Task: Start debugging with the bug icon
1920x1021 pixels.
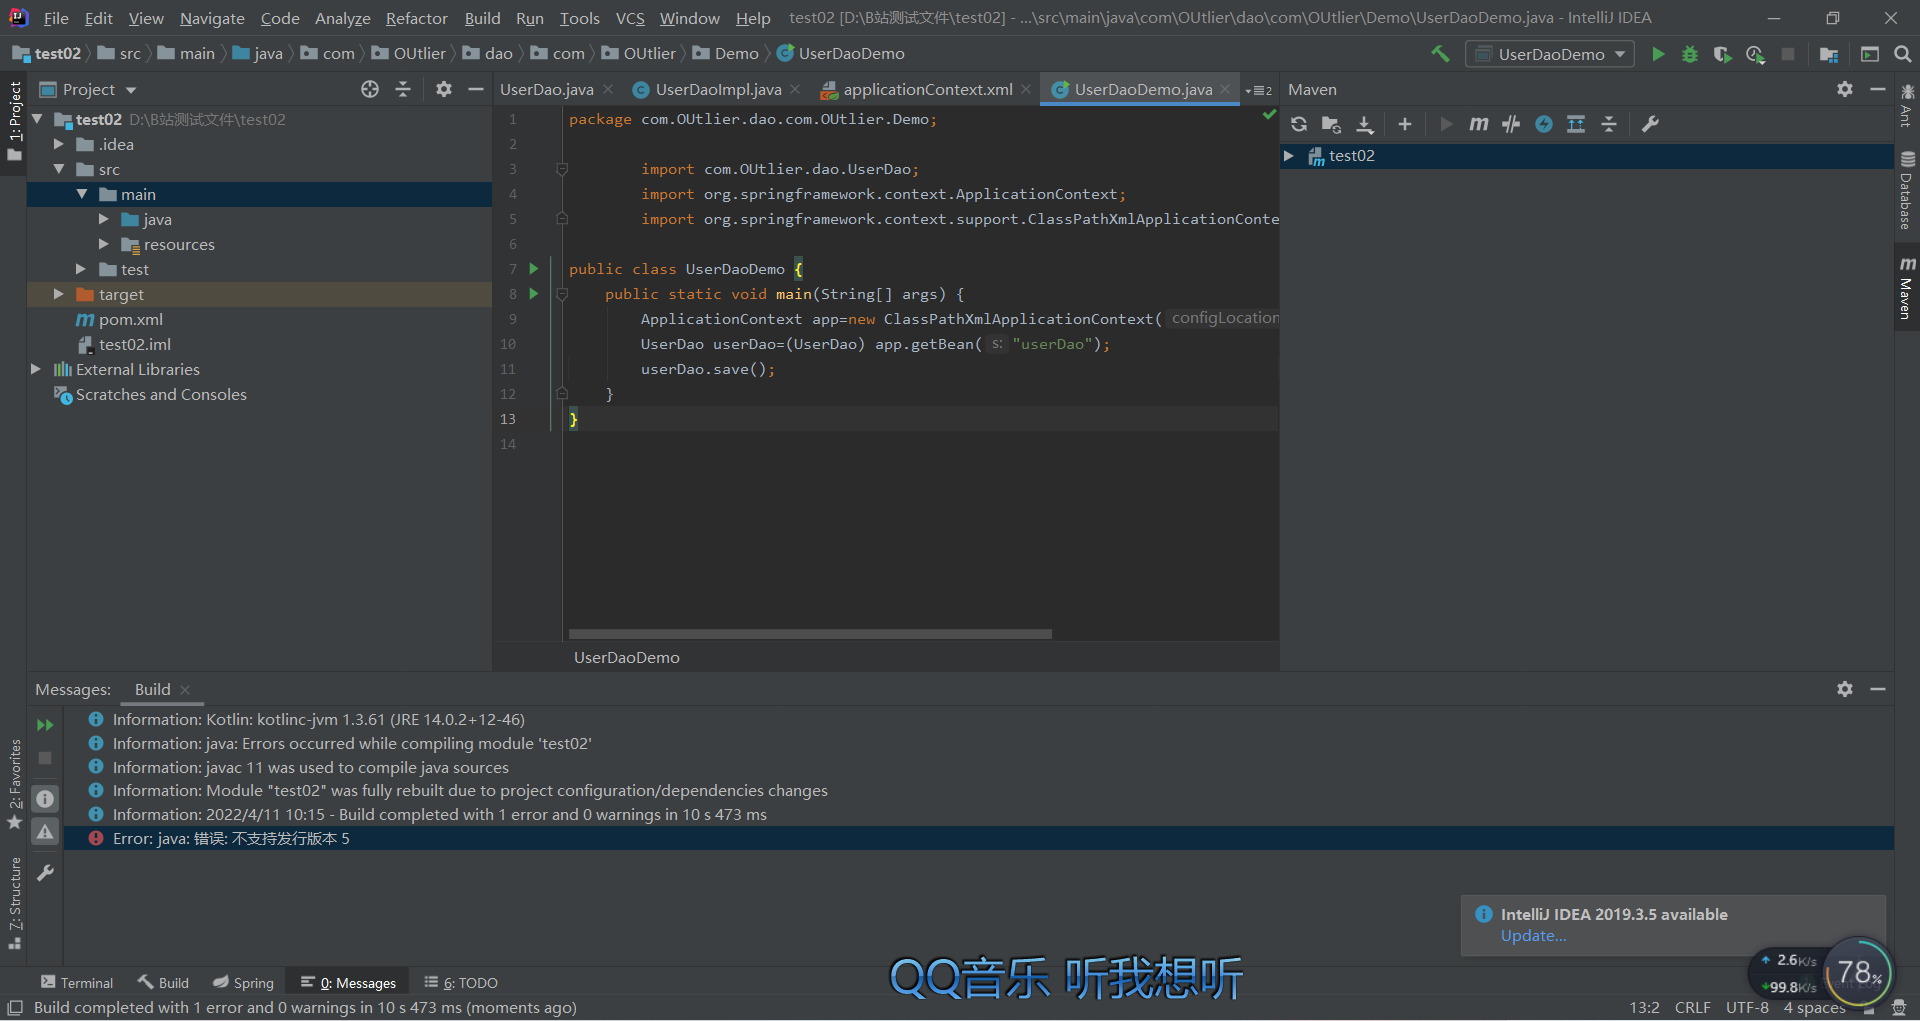Action: click(1690, 54)
